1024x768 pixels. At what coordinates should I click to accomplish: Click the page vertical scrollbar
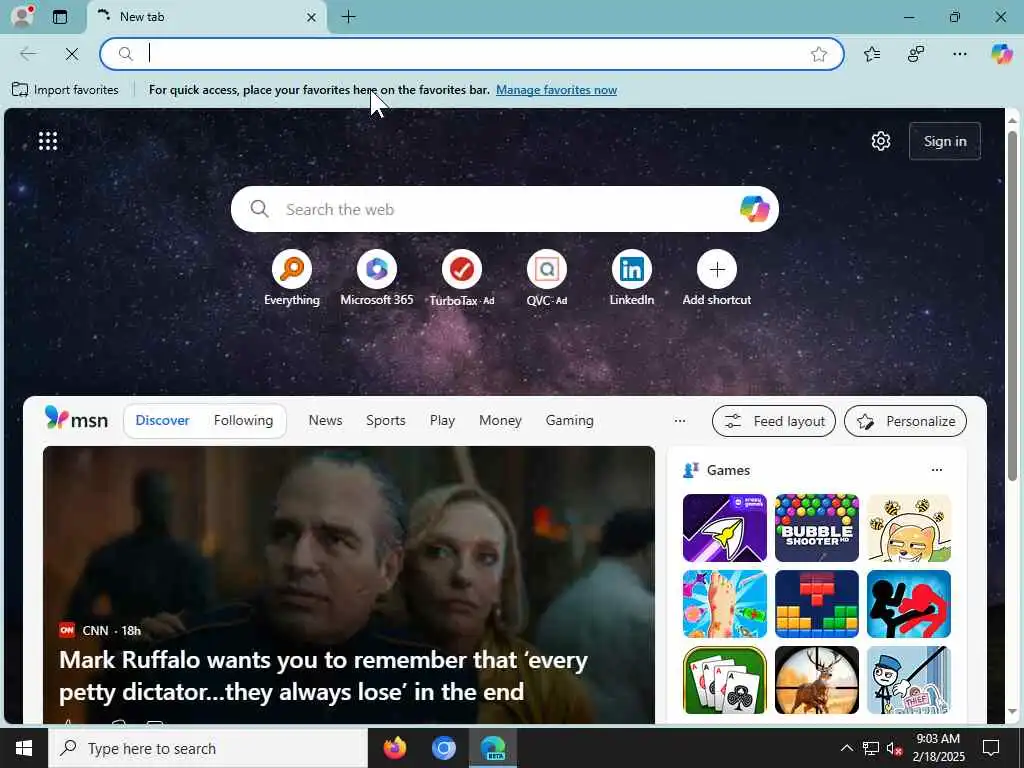[x=1012, y=306]
